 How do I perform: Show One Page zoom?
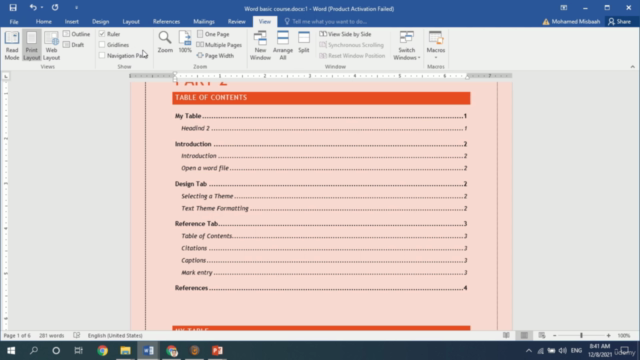213,34
